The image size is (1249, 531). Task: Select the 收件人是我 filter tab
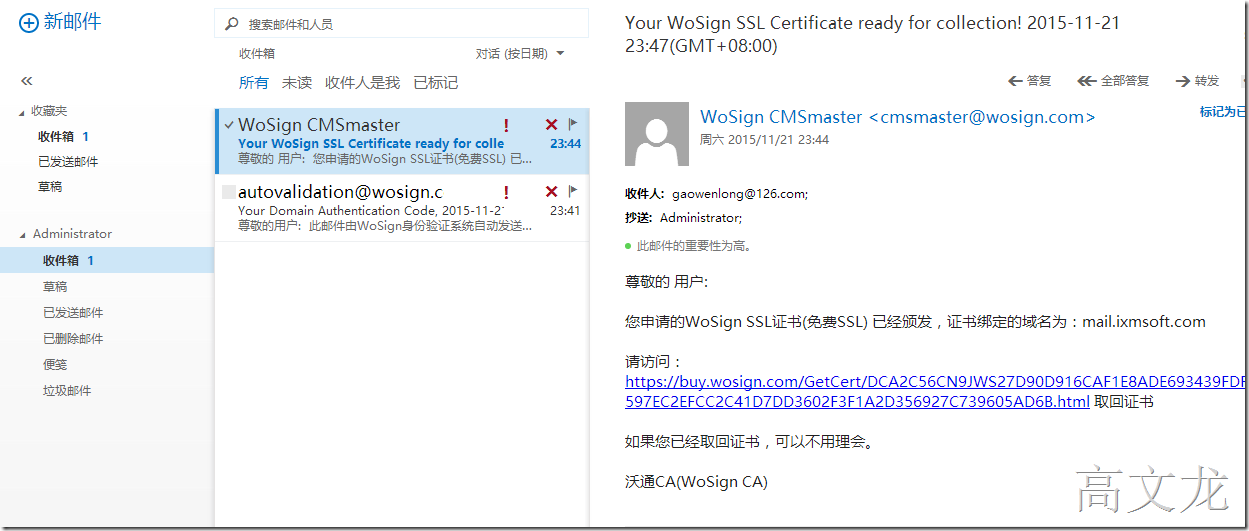[x=362, y=83]
